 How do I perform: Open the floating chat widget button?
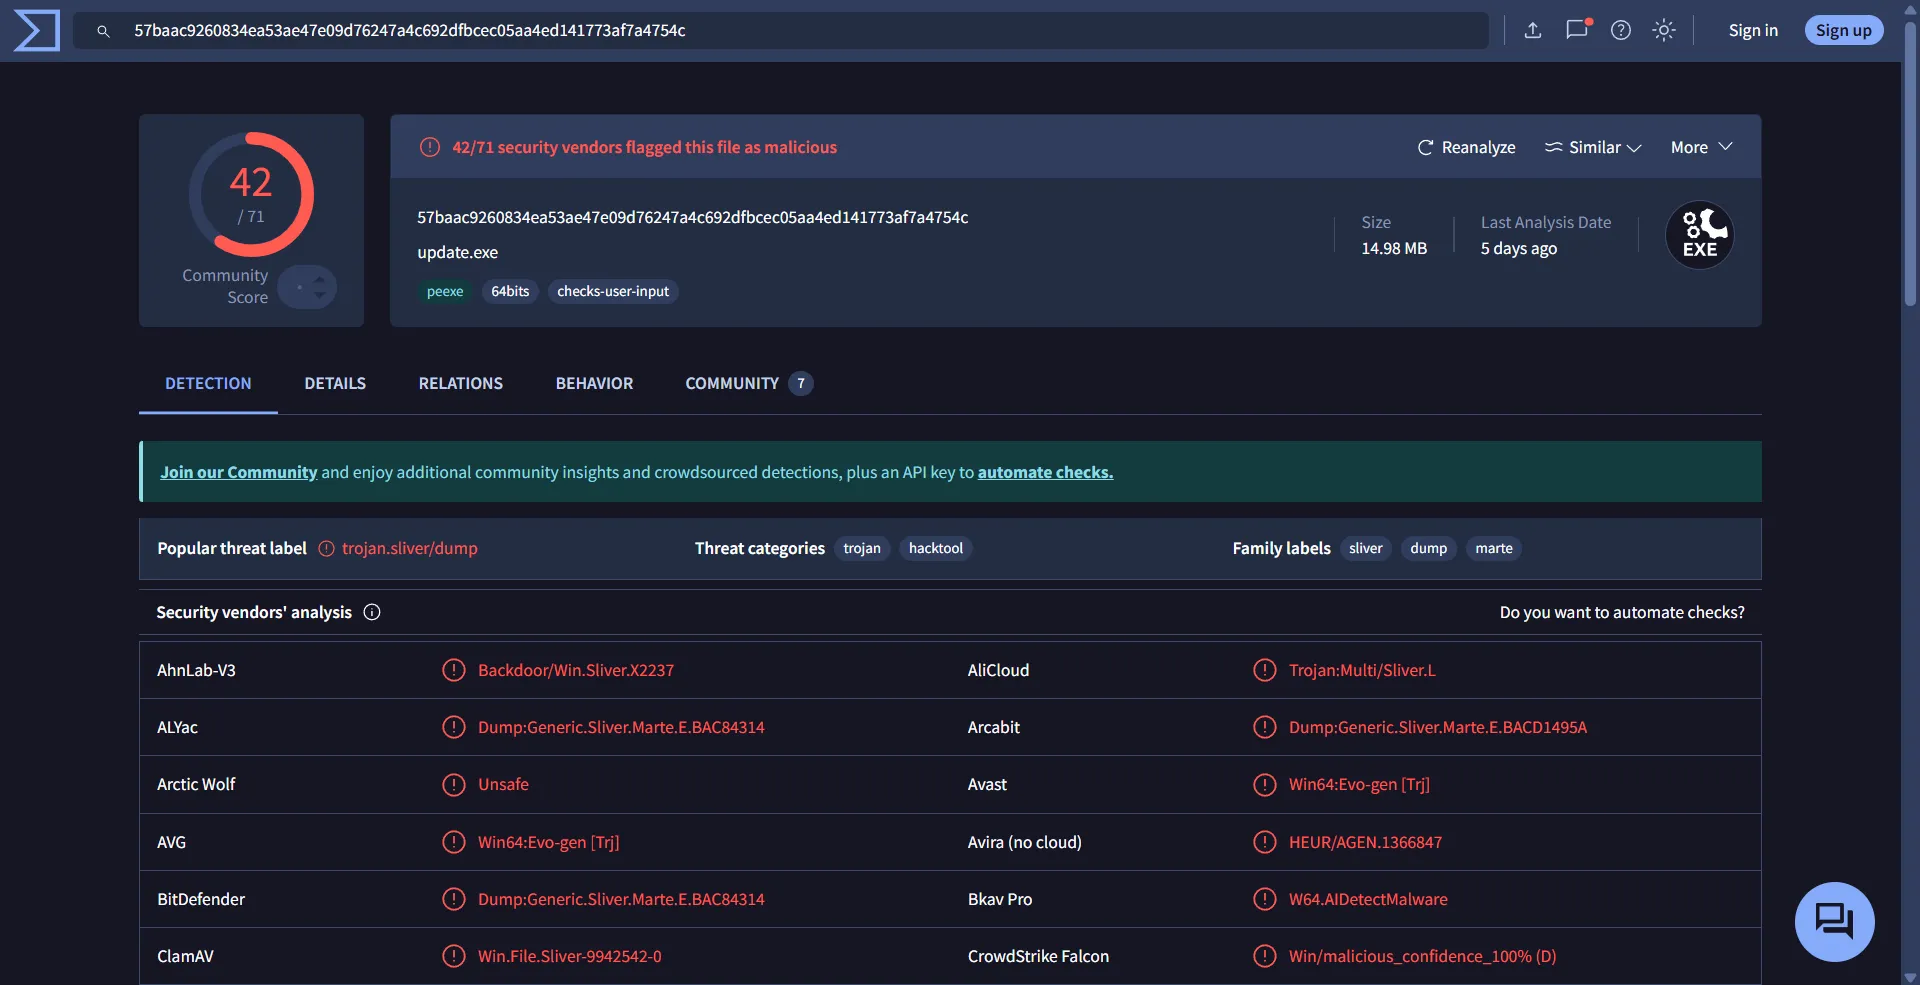(1834, 921)
